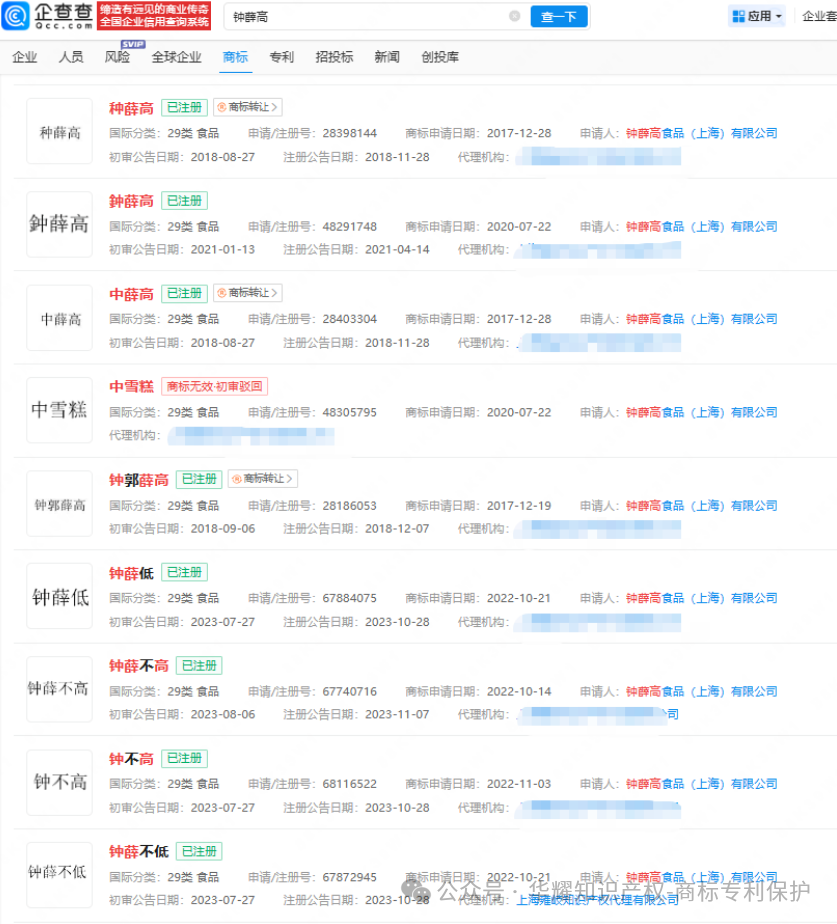This screenshot has width=837, height=924.
Task: Open the 钟不高 trademark image
Action: 60,783
